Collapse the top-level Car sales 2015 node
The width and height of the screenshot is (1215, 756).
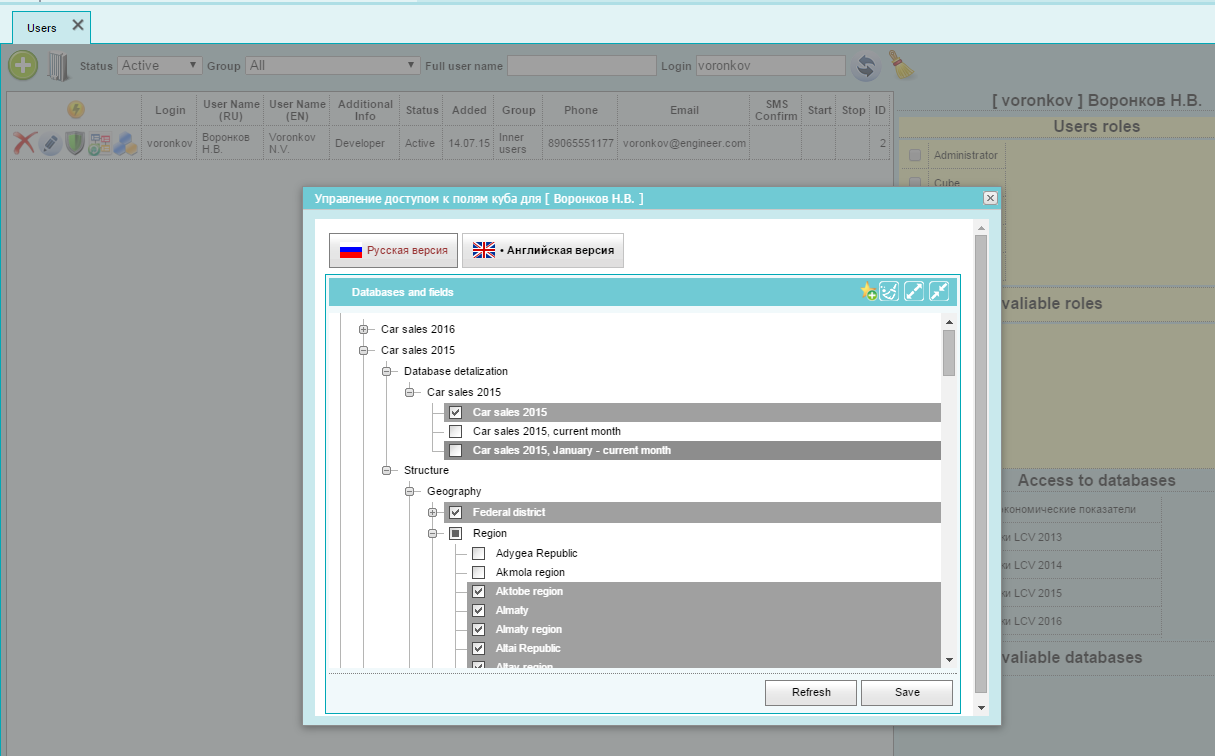(x=363, y=350)
